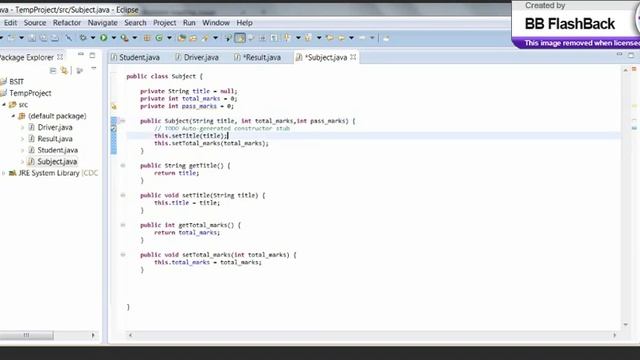
Task: Click the Previous Annotation arrow icon
Action: pyautogui.click(x=308, y=38)
